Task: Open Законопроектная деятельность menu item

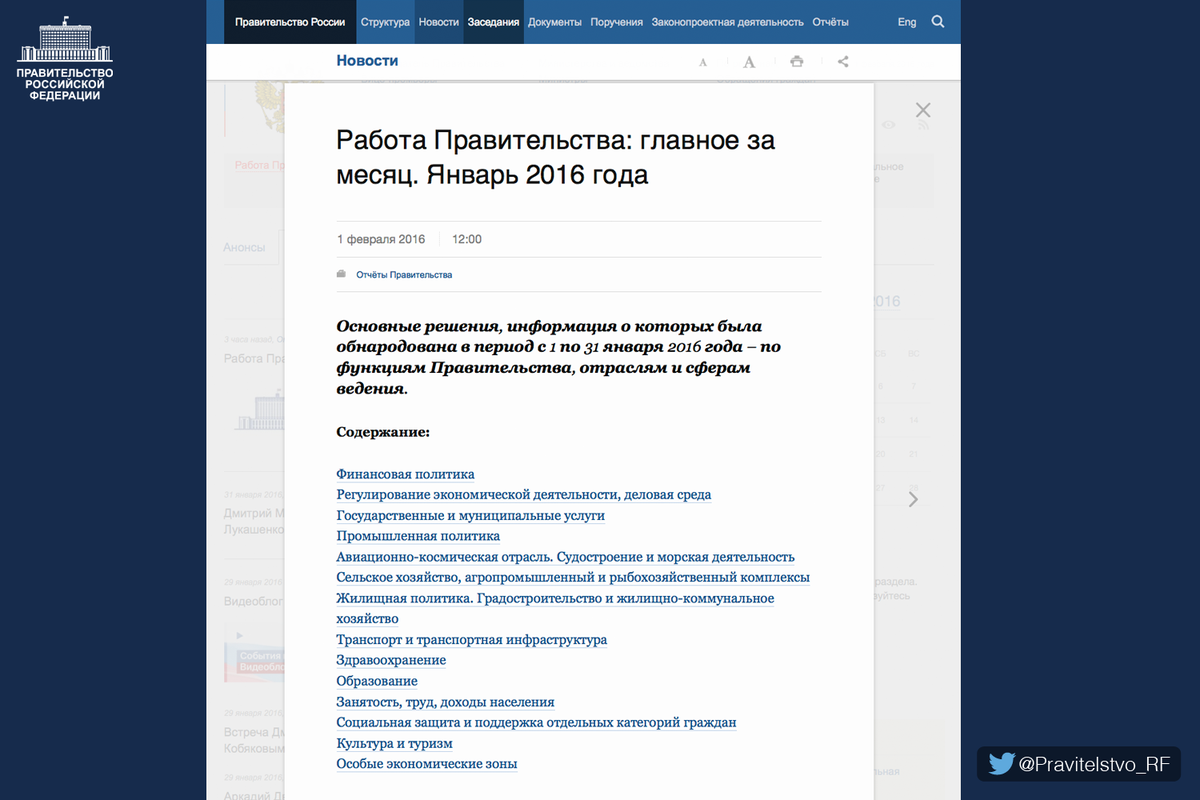Action: 727,22
